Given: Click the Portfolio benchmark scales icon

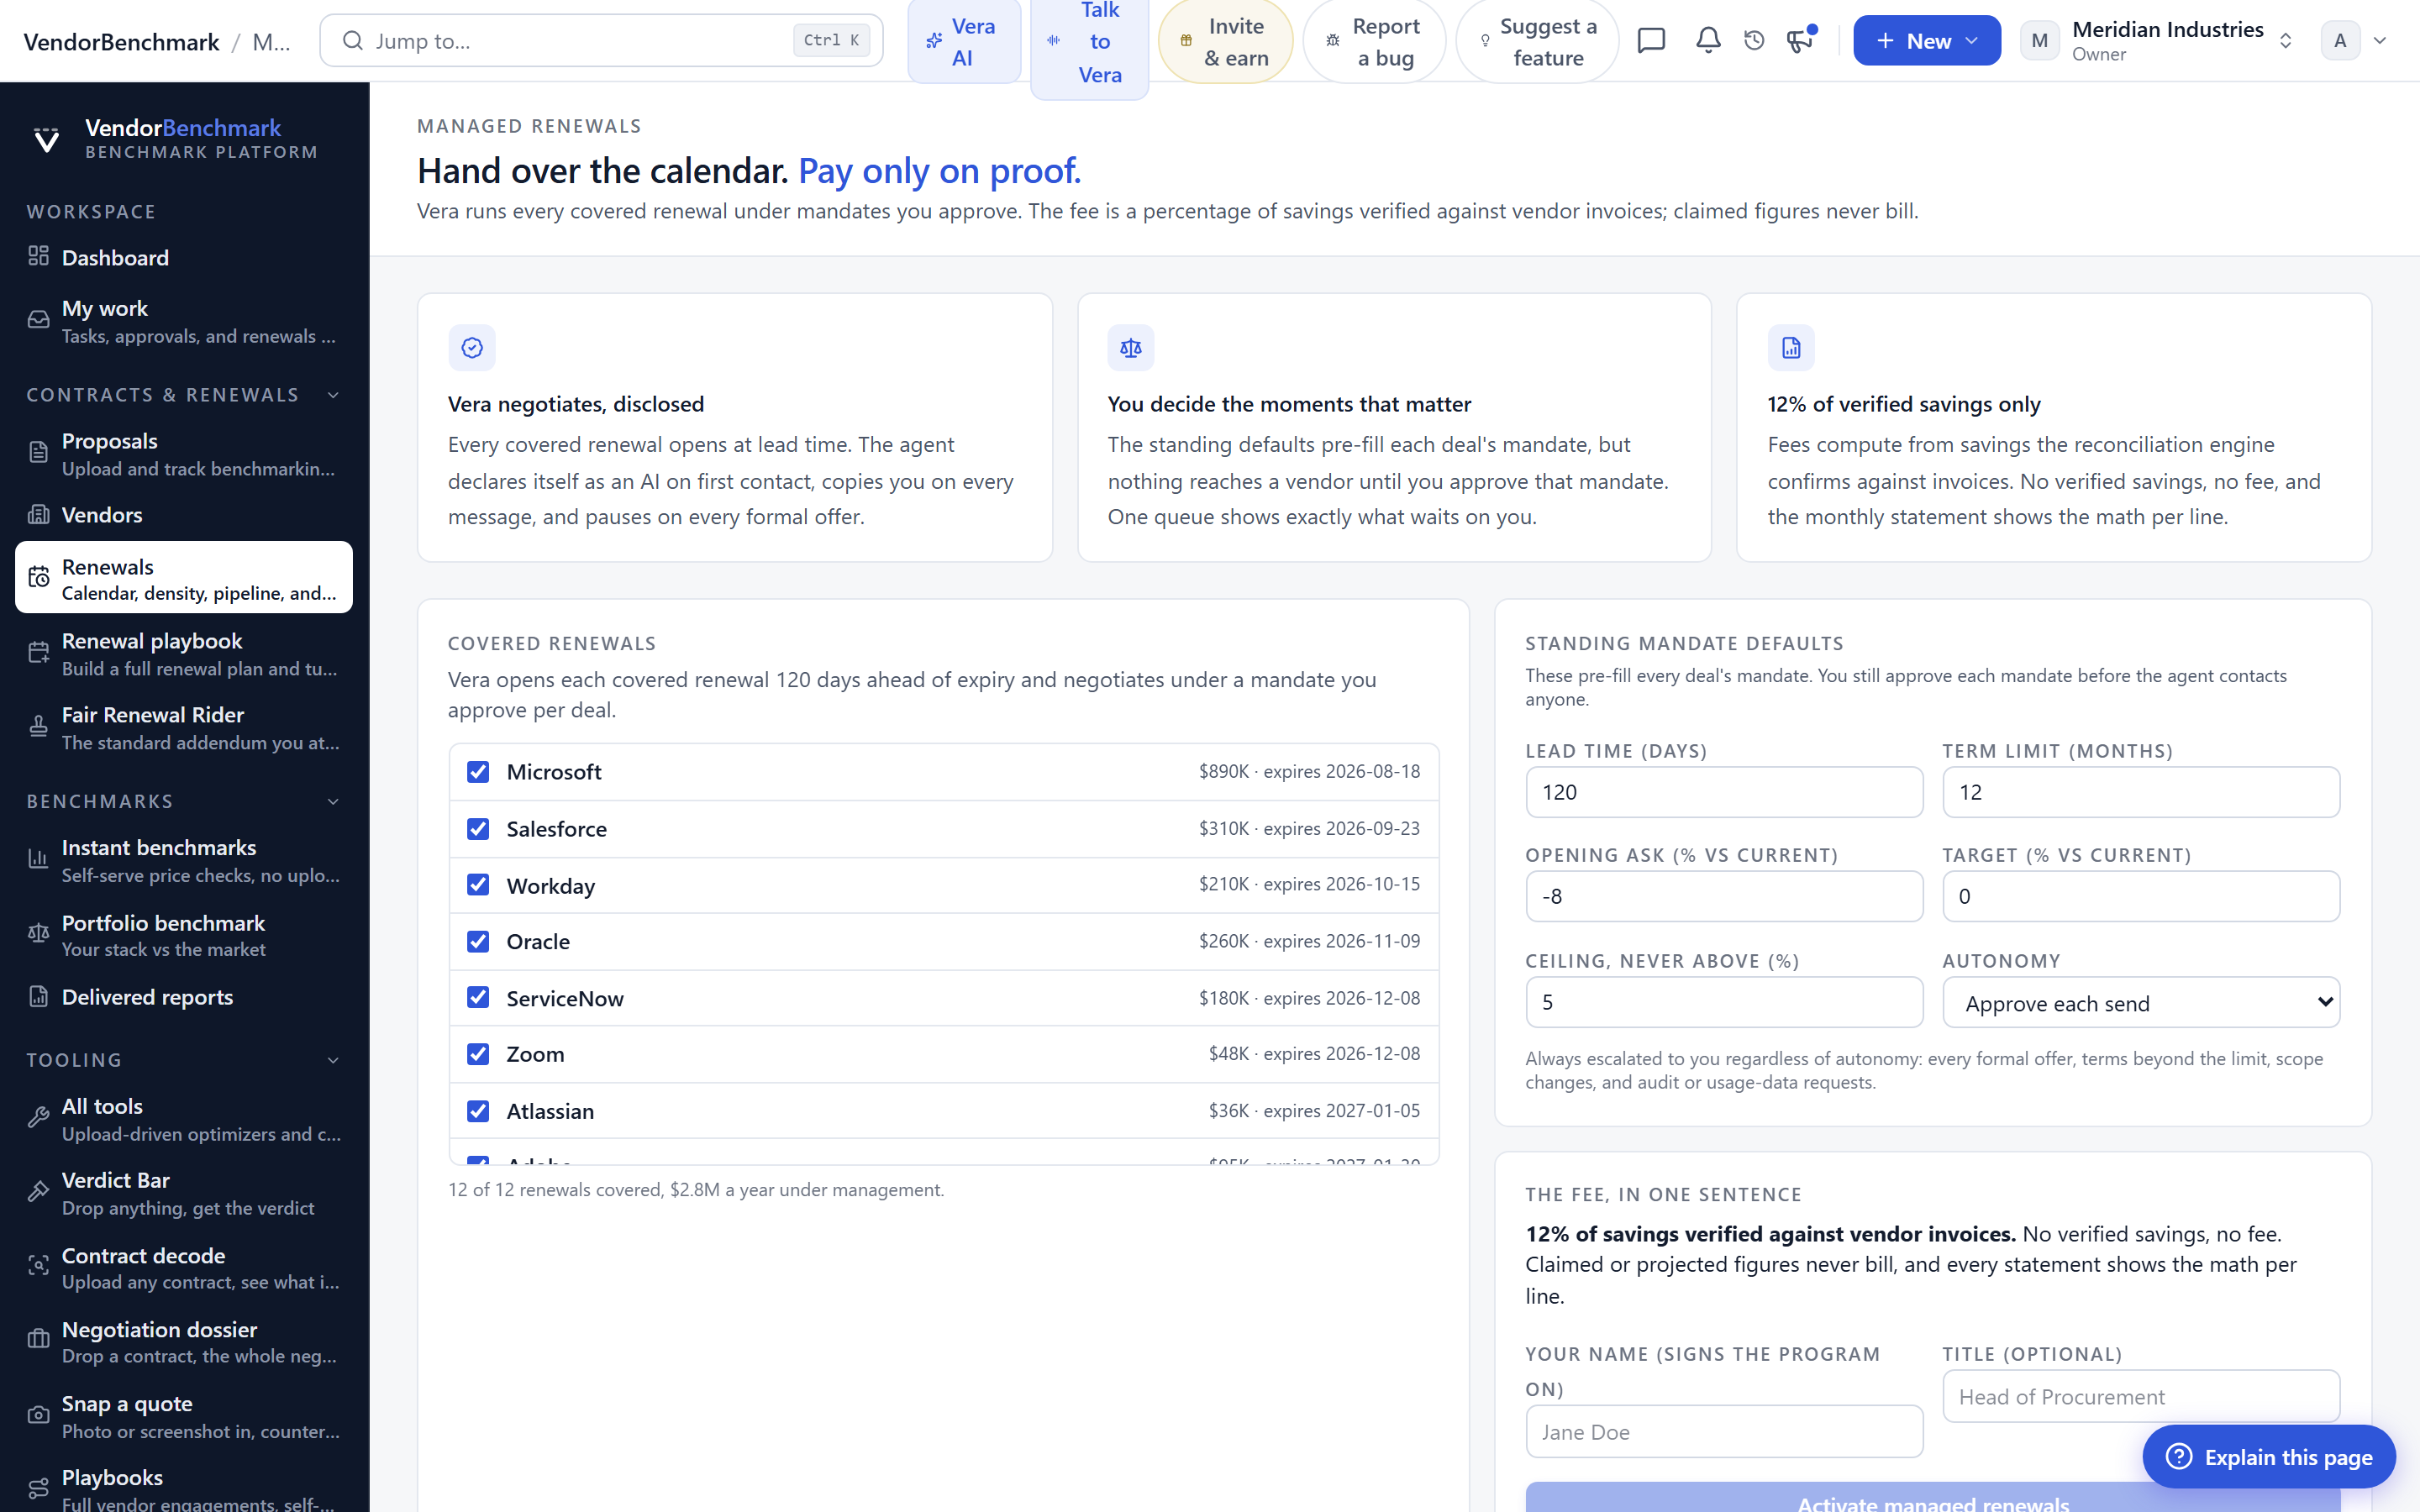Looking at the screenshot, I should coord(38,935).
